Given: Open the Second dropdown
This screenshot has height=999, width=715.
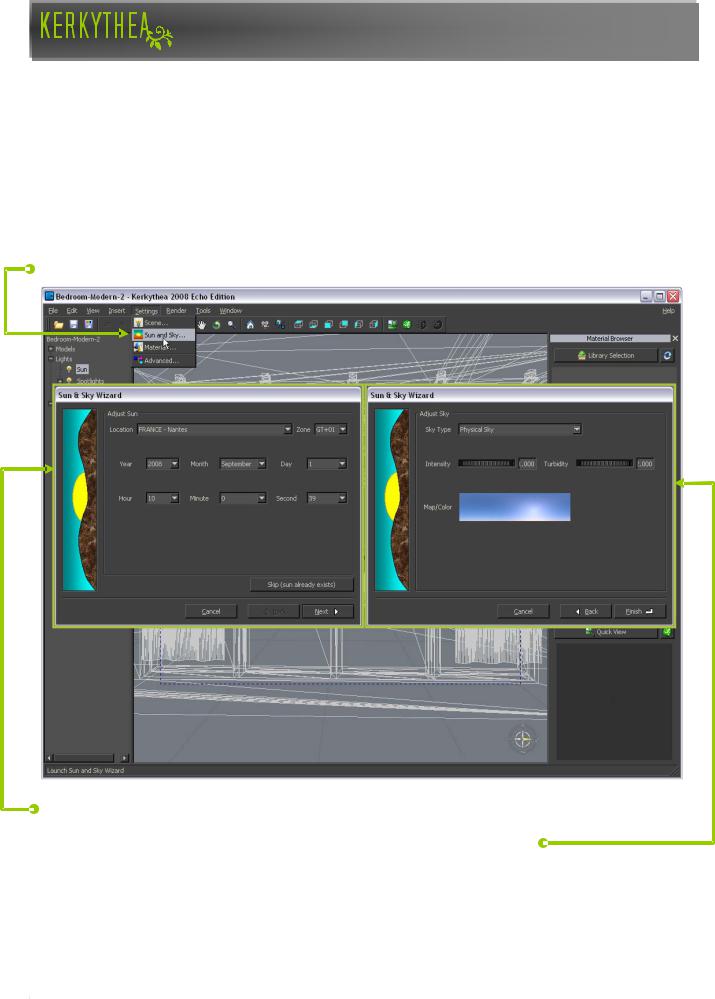Looking at the screenshot, I should coord(327,498).
